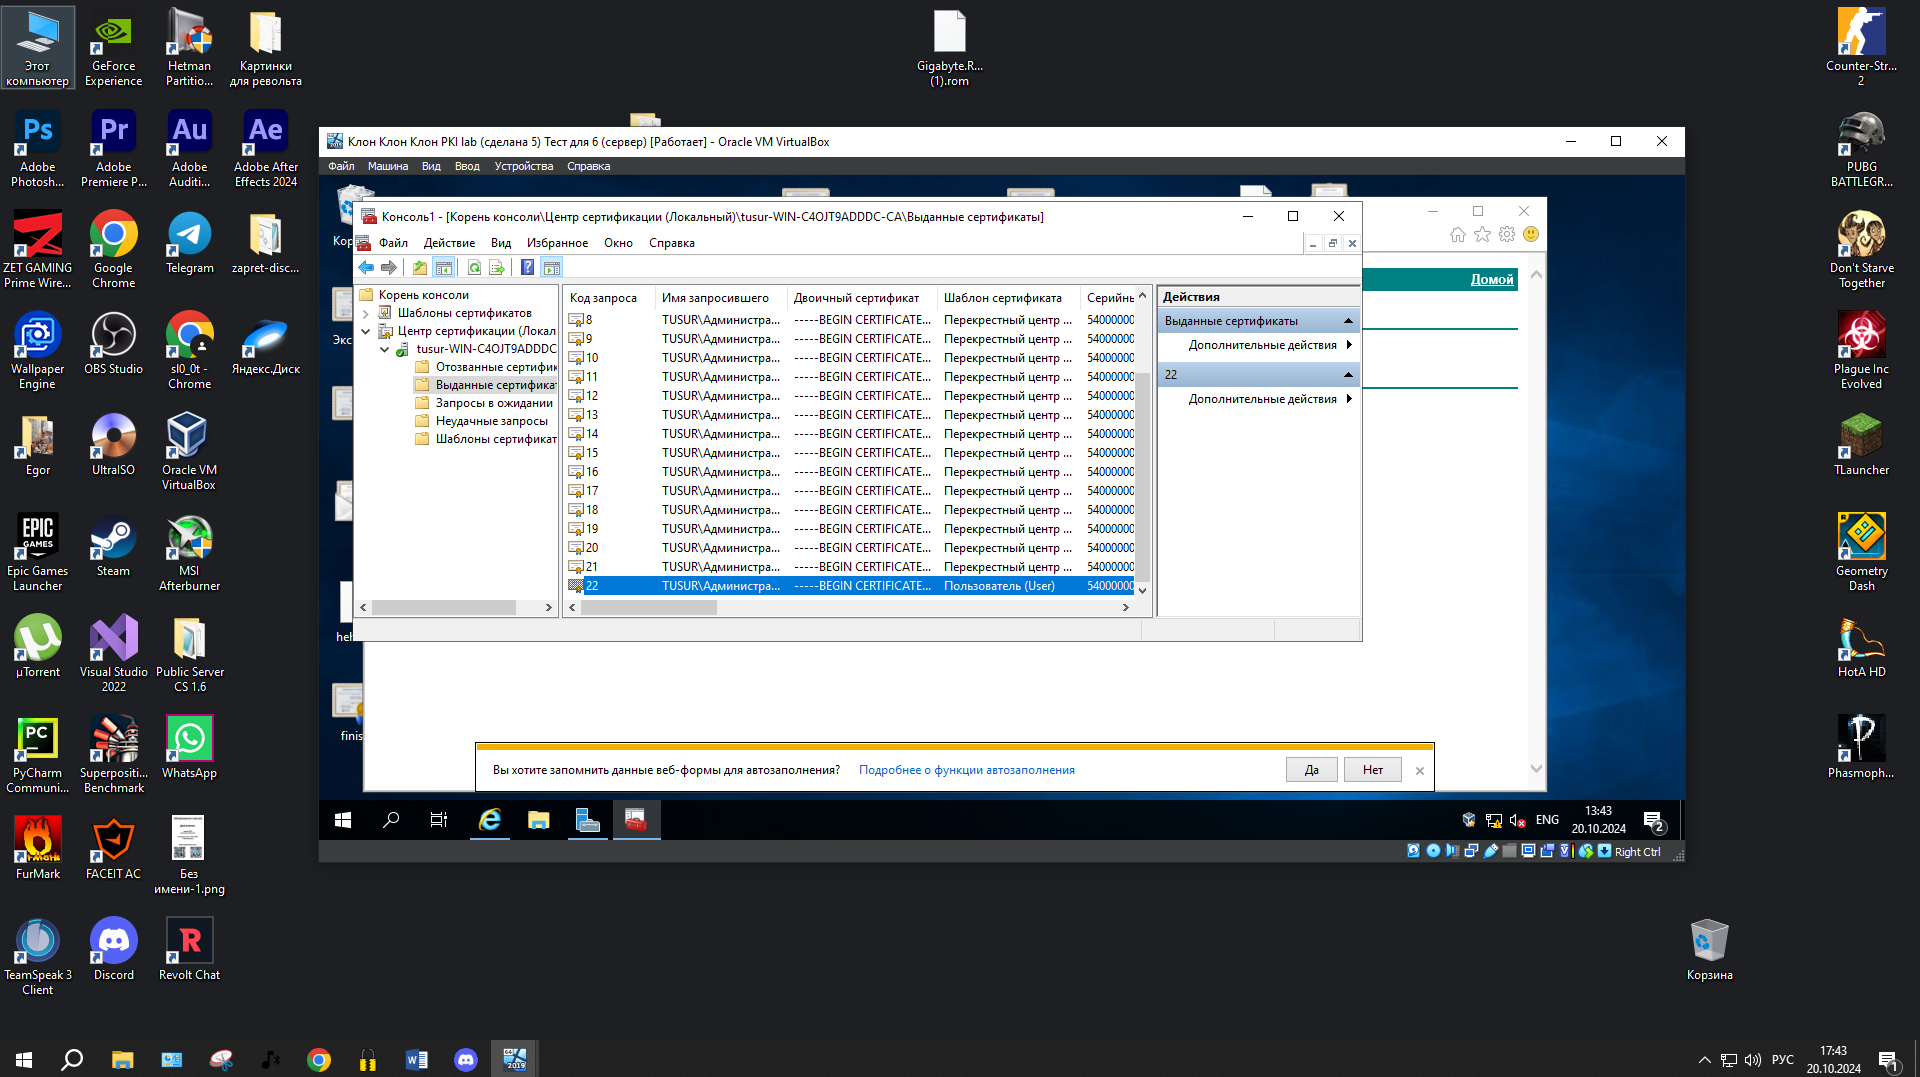Select certificate row with request ID 8

click(850, 320)
